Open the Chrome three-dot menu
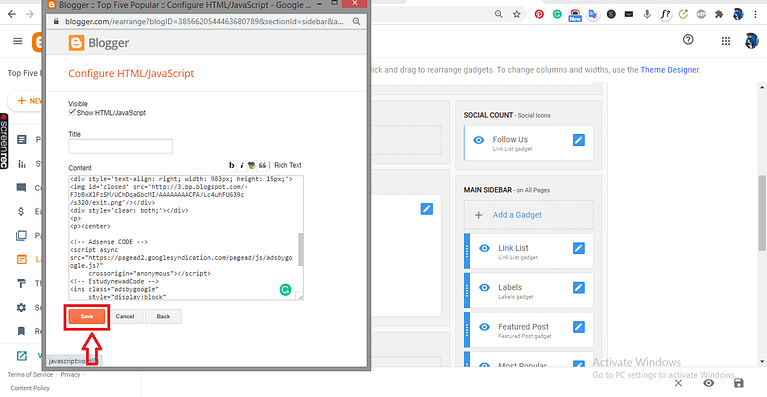The width and height of the screenshot is (767, 397). [756, 14]
